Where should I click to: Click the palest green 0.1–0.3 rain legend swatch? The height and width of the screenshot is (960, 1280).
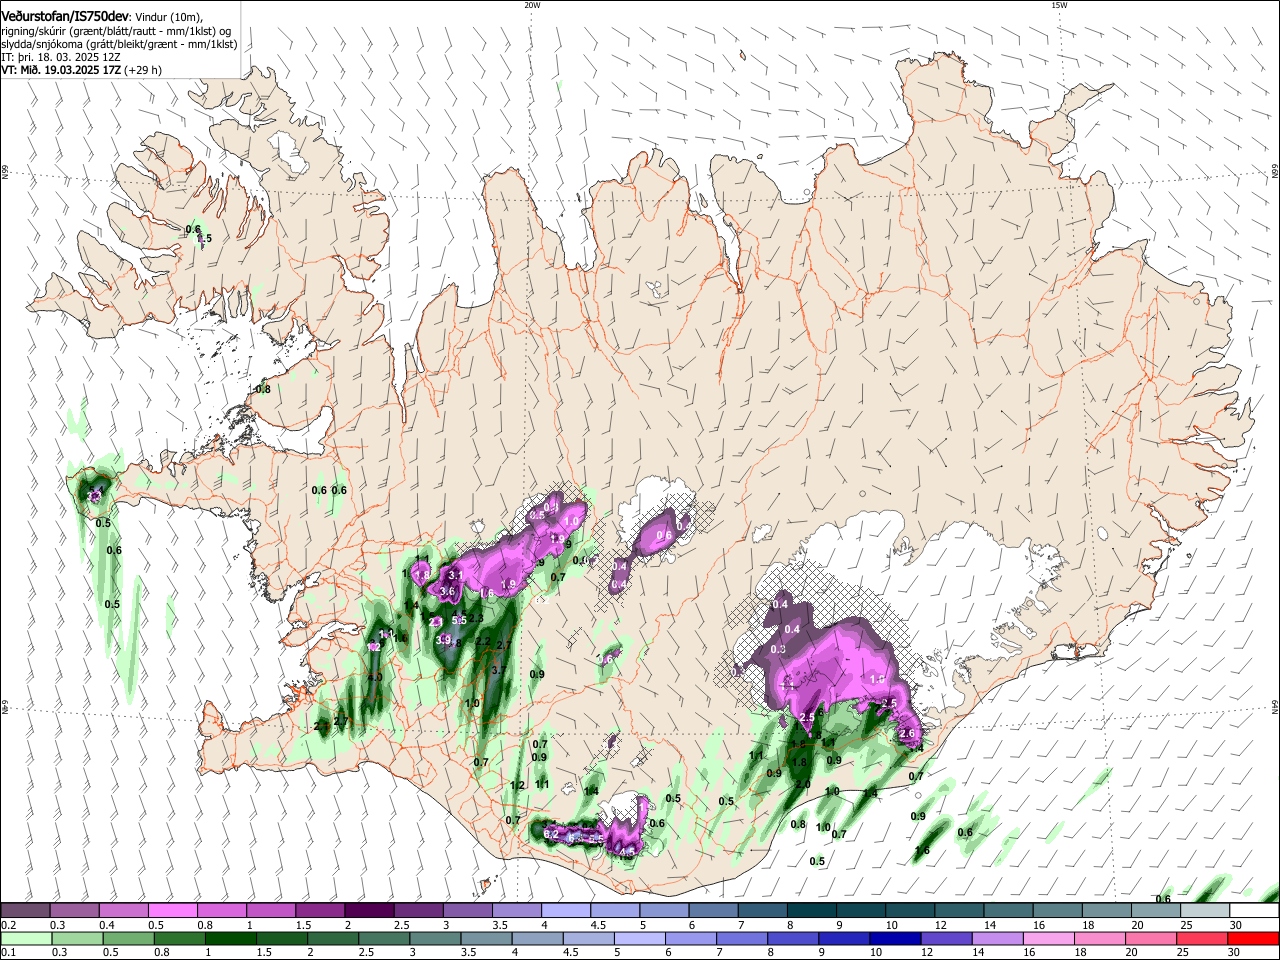click(x=26, y=939)
